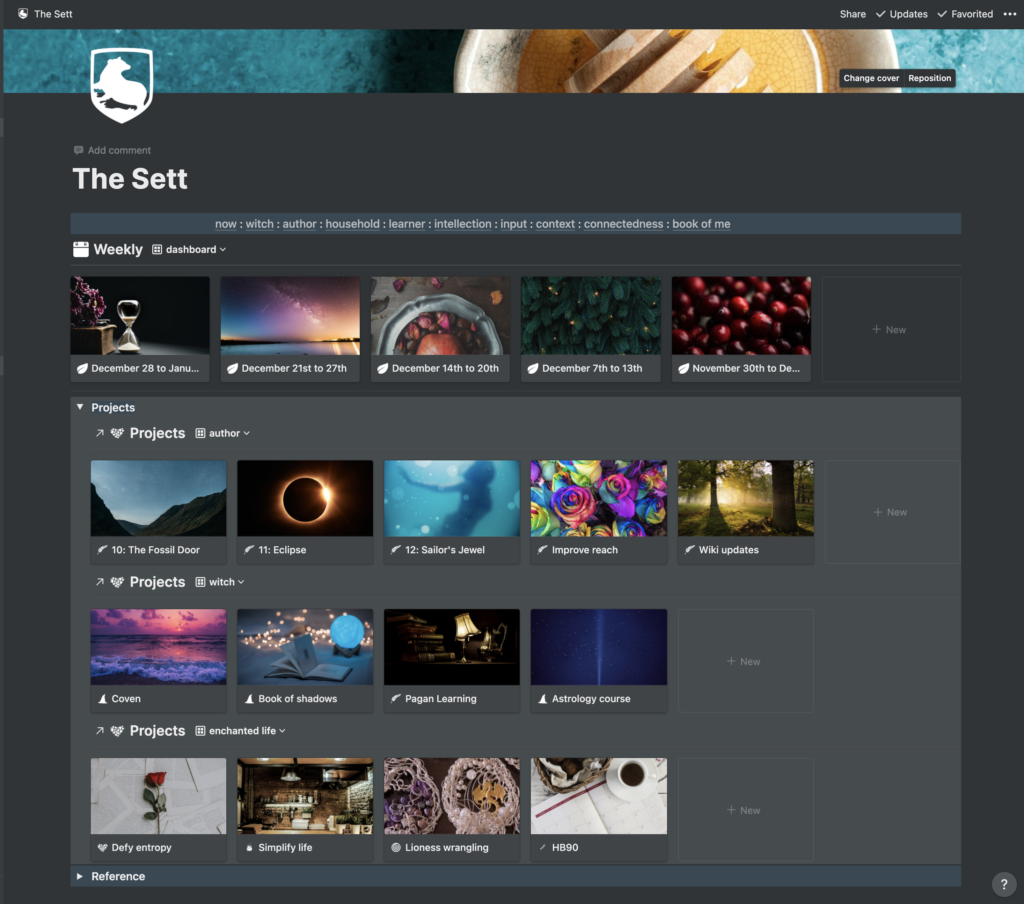Screen dimensions: 1024x904
Task: Click pencil icon on HB90 card
Action: coord(543,848)
